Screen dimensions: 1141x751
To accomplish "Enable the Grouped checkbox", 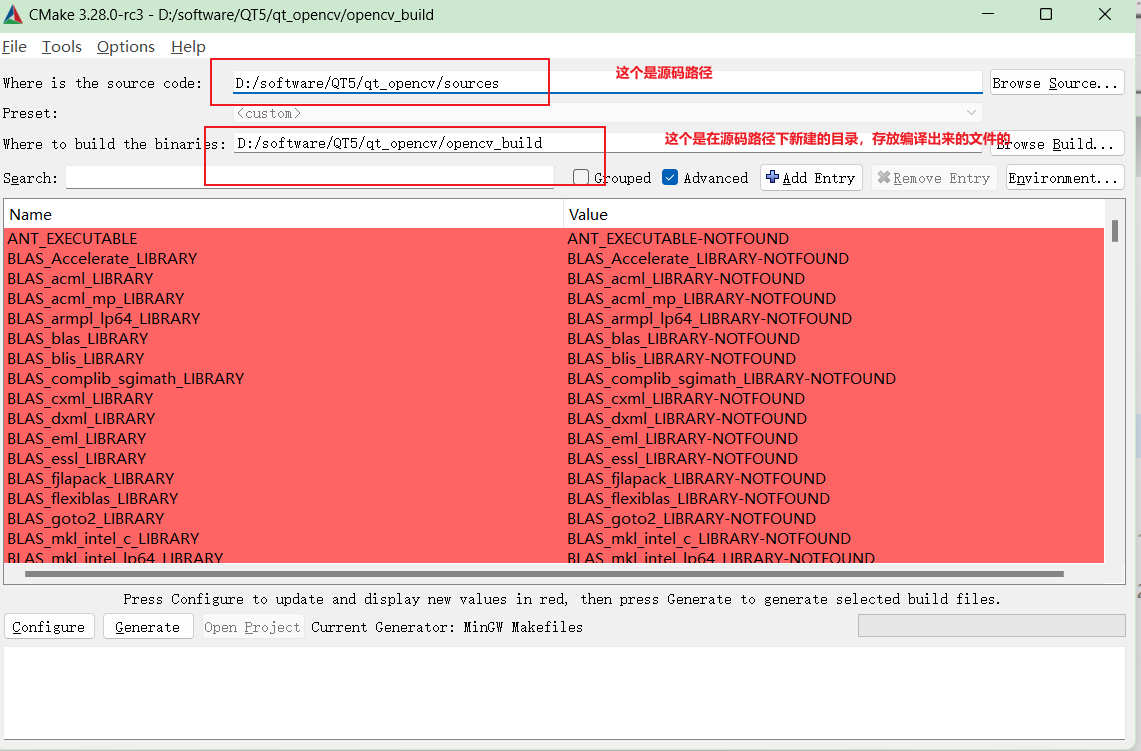I will (x=581, y=178).
